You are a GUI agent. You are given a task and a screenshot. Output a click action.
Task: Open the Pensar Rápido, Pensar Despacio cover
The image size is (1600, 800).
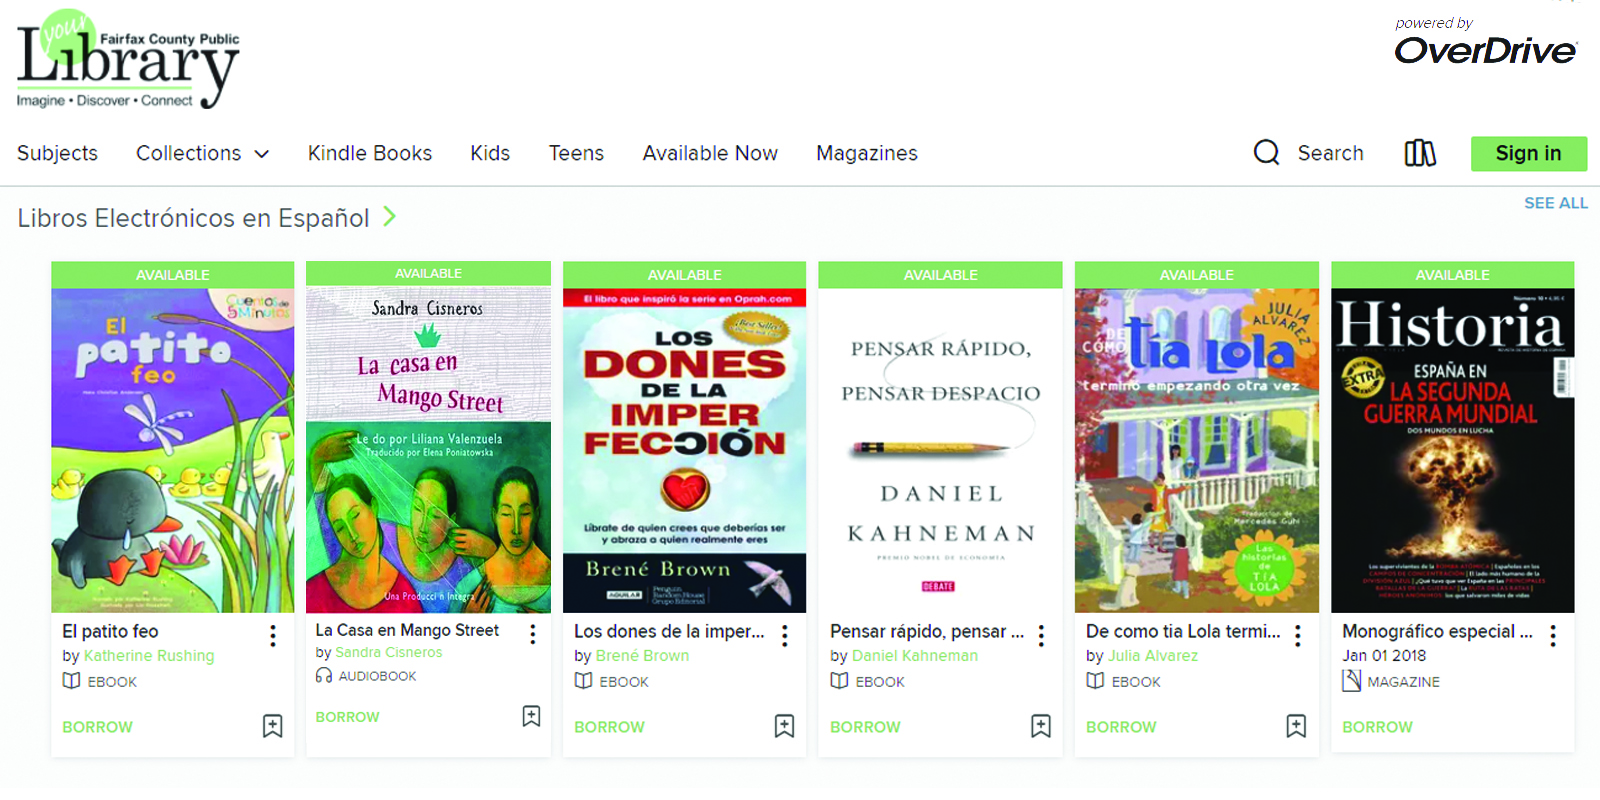[941, 450]
